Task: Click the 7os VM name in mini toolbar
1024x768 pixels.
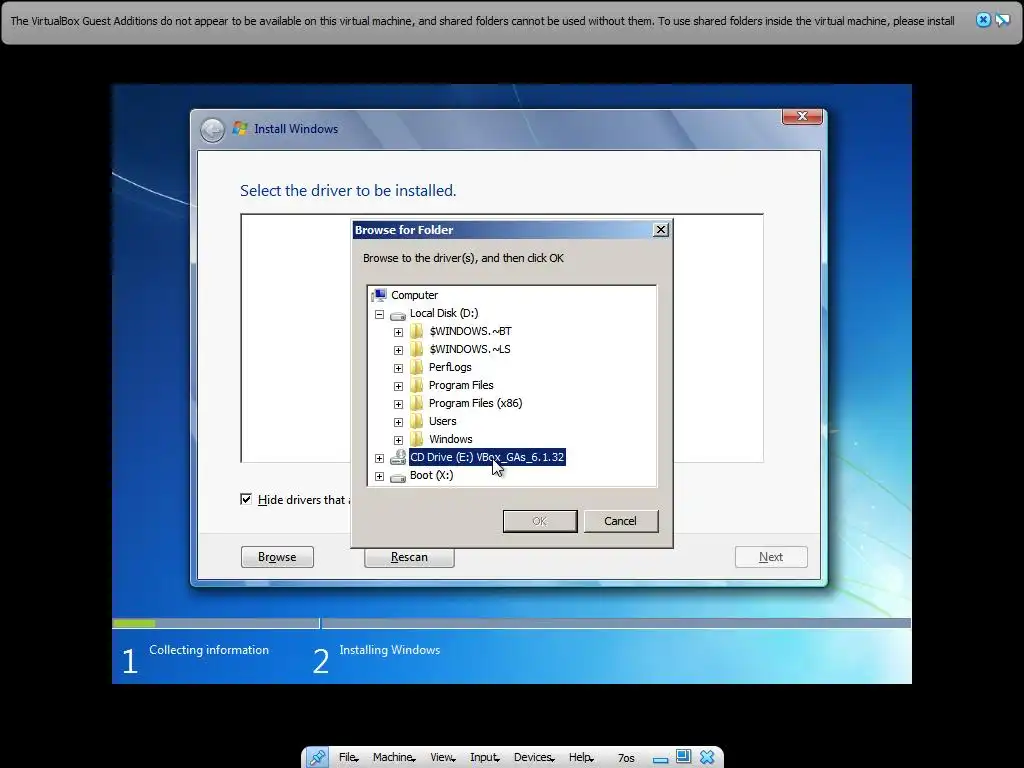Action: click(x=626, y=758)
